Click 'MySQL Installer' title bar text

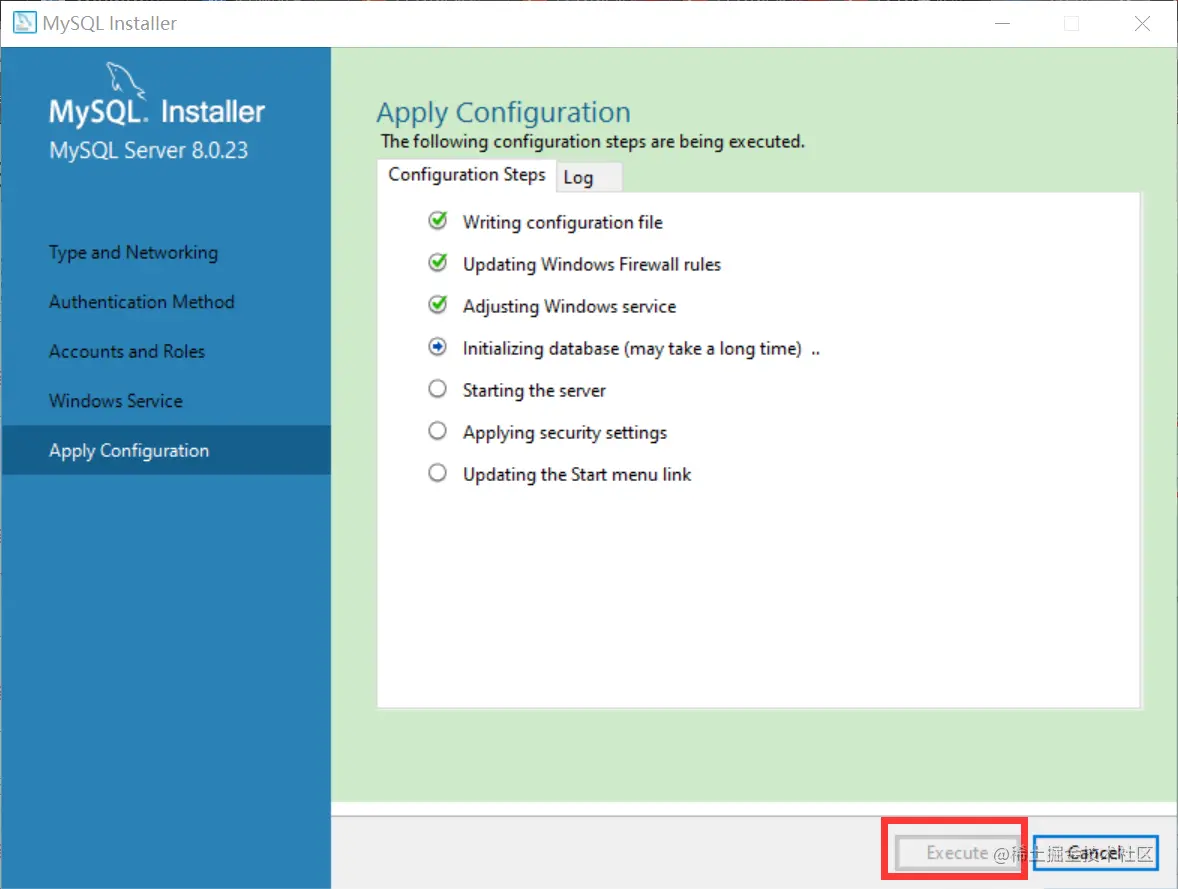pos(110,23)
